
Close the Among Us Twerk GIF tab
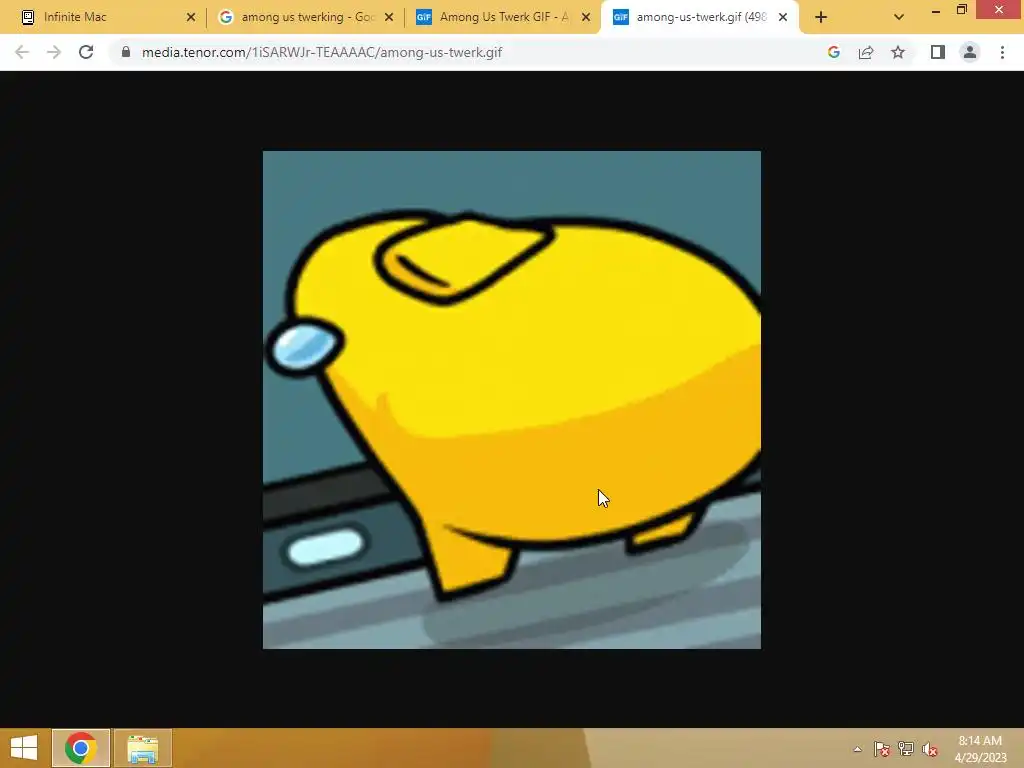point(586,17)
